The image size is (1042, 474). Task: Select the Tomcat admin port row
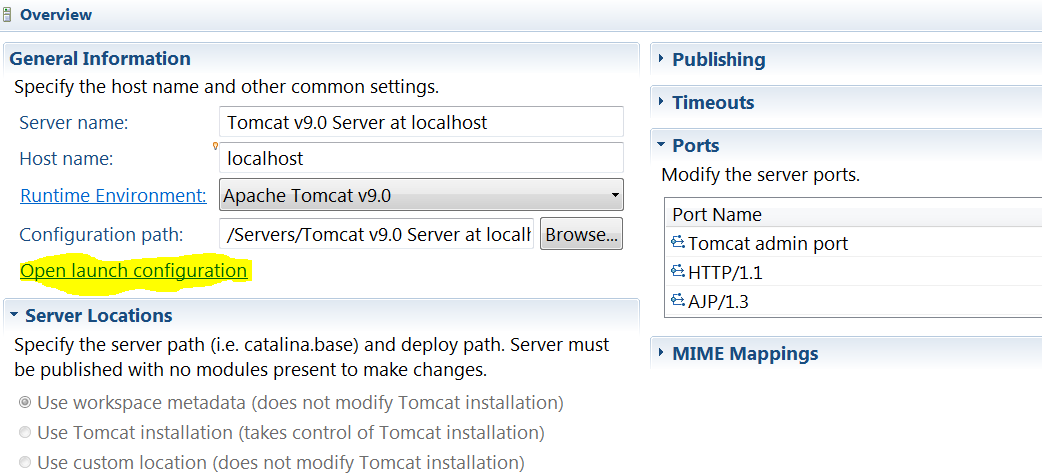coord(854,243)
